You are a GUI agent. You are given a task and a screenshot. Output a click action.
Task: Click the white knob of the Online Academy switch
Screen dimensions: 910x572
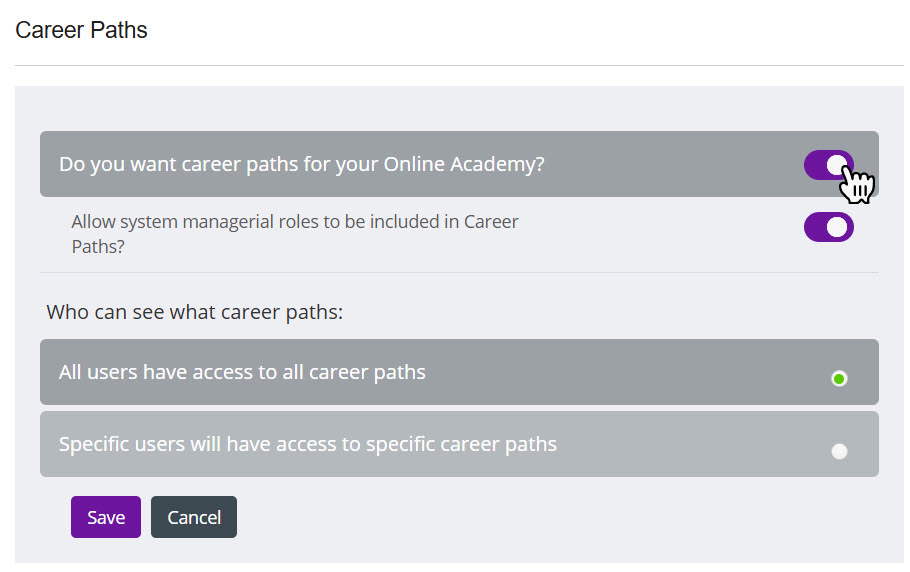coord(838,165)
